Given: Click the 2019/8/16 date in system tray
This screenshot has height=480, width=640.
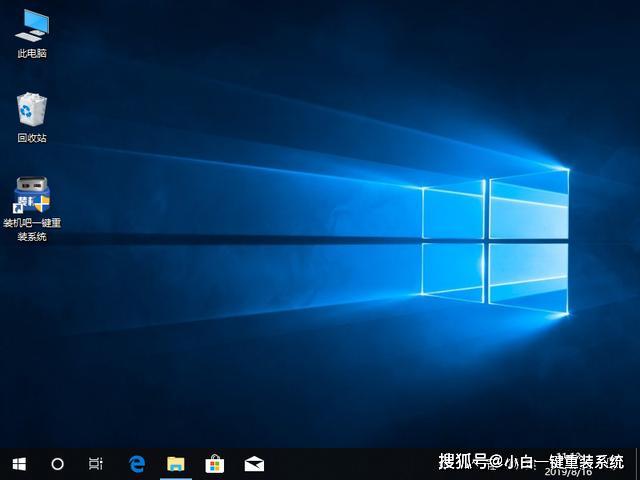Looking at the screenshot, I should click(568, 472).
